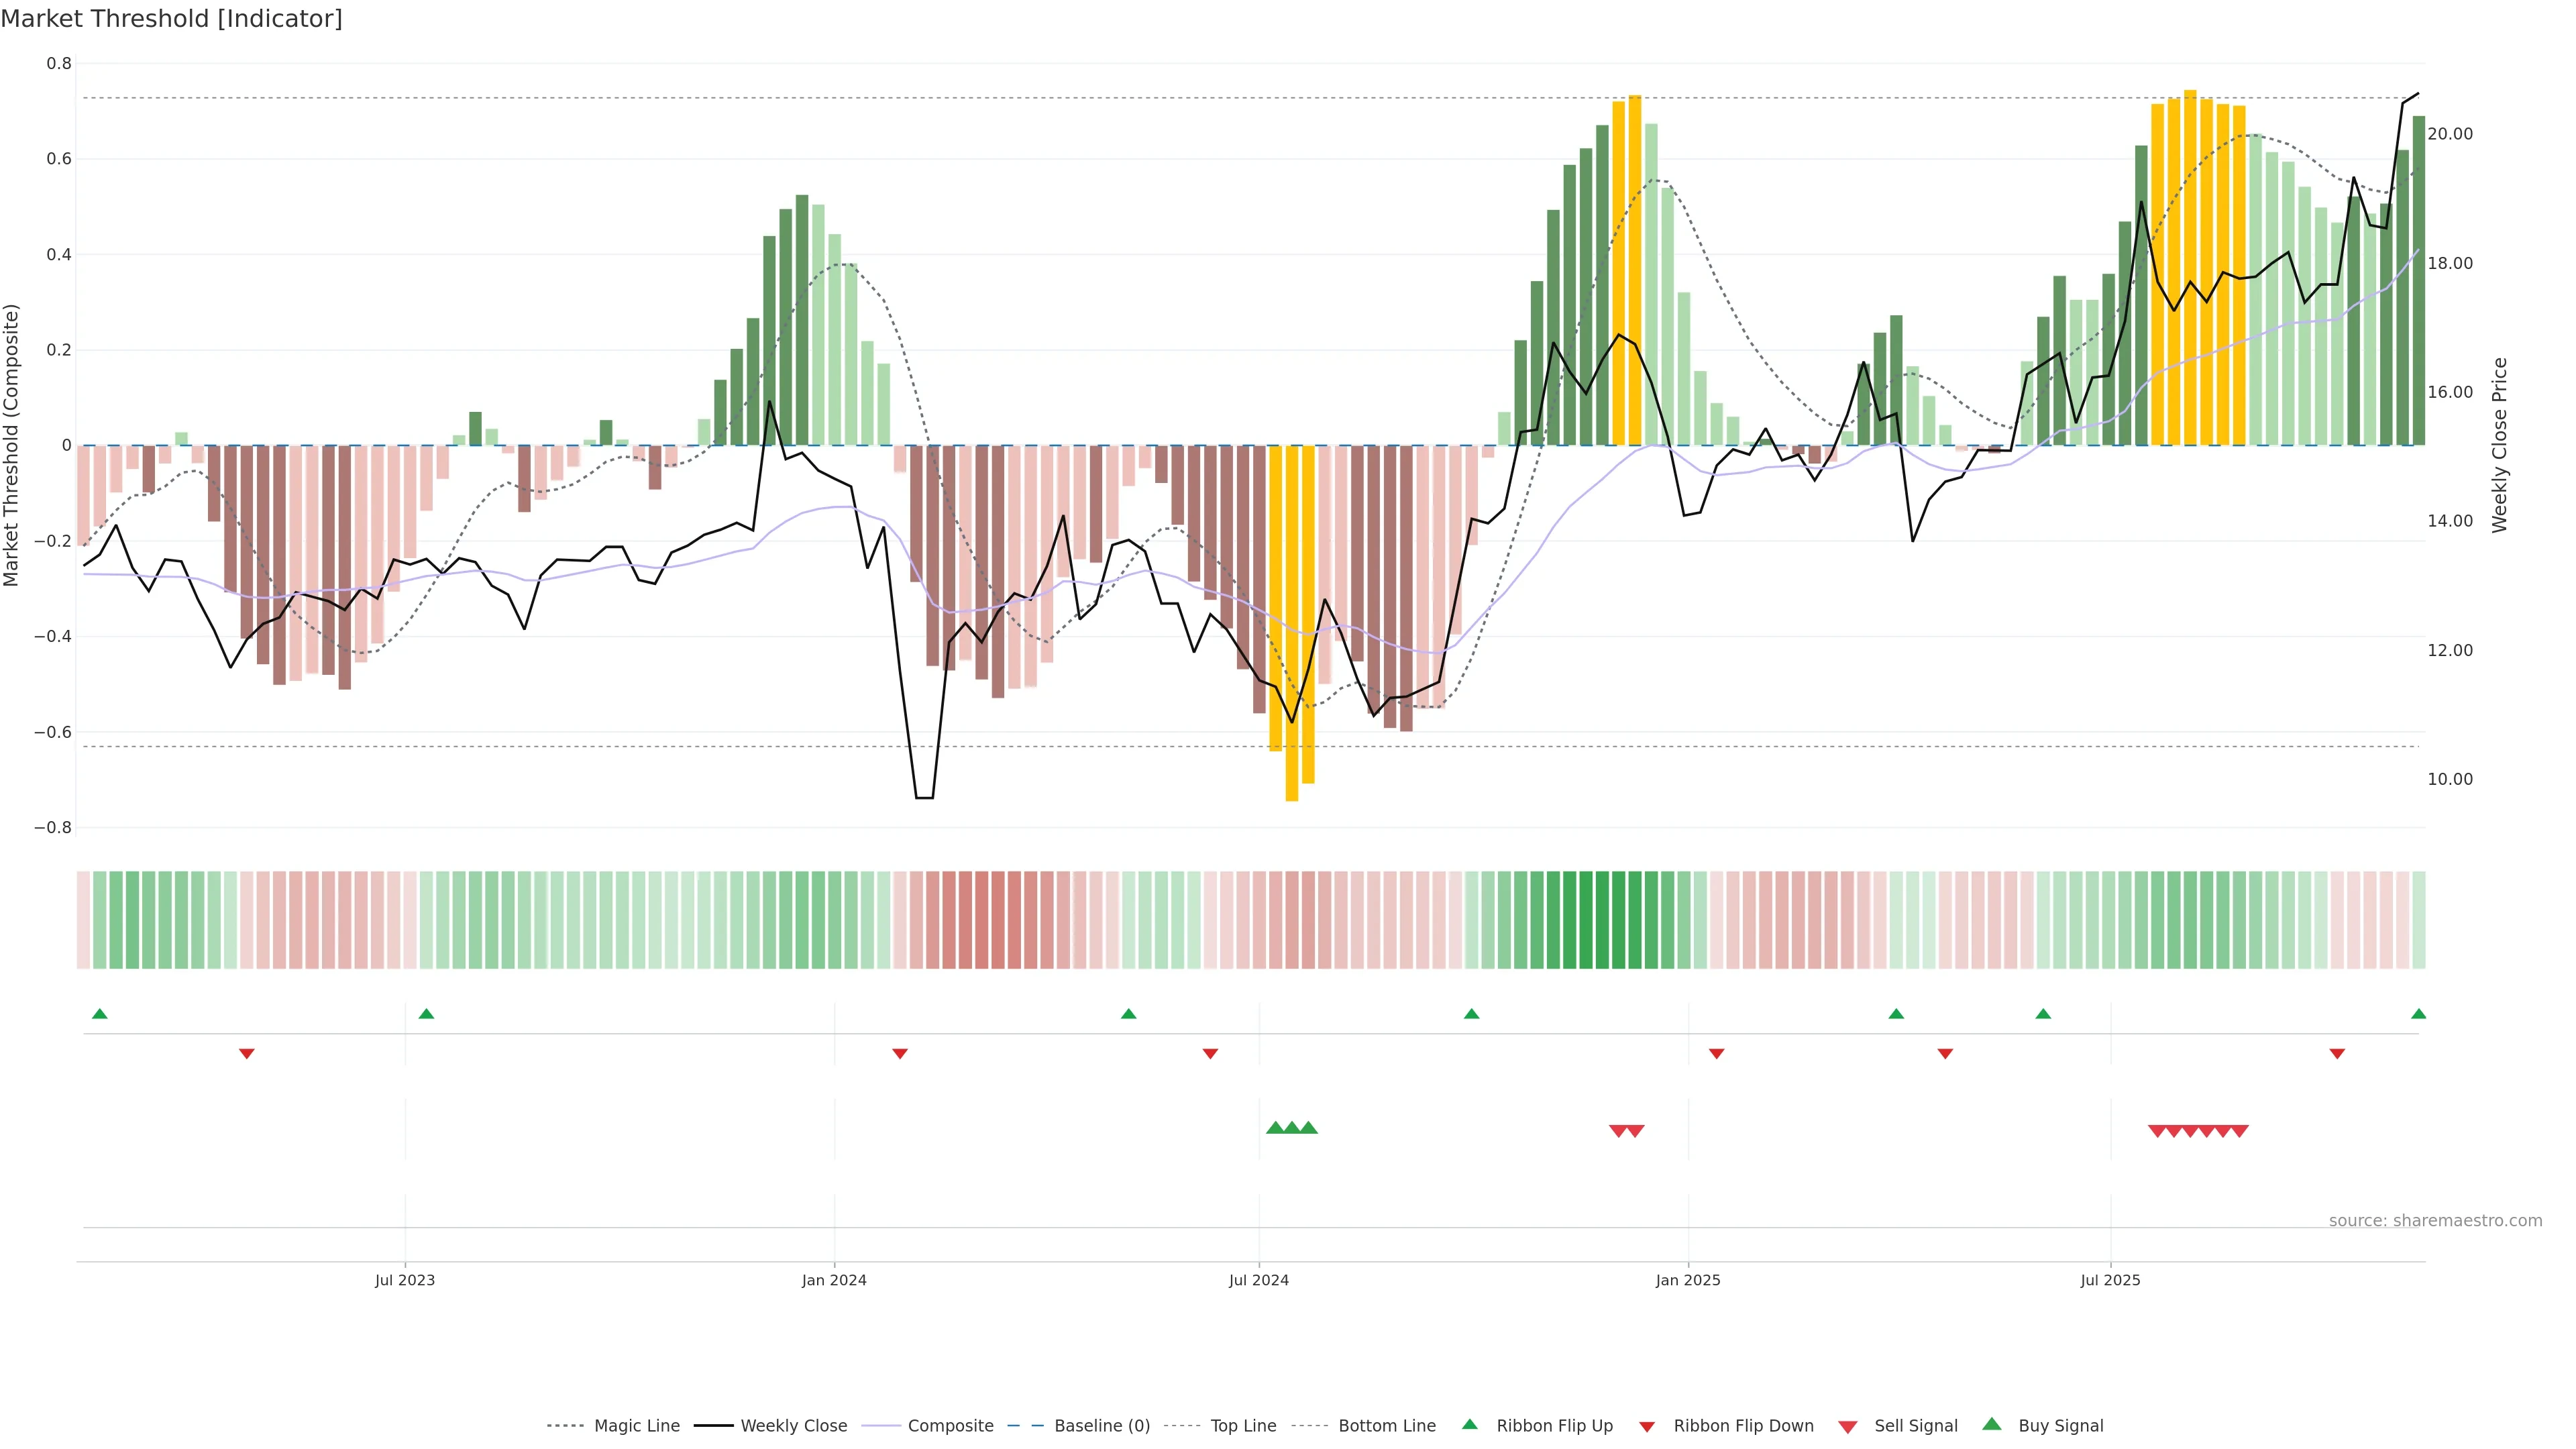Click the last Ribbon Flip Up marker at far right

point(2418,1014)
